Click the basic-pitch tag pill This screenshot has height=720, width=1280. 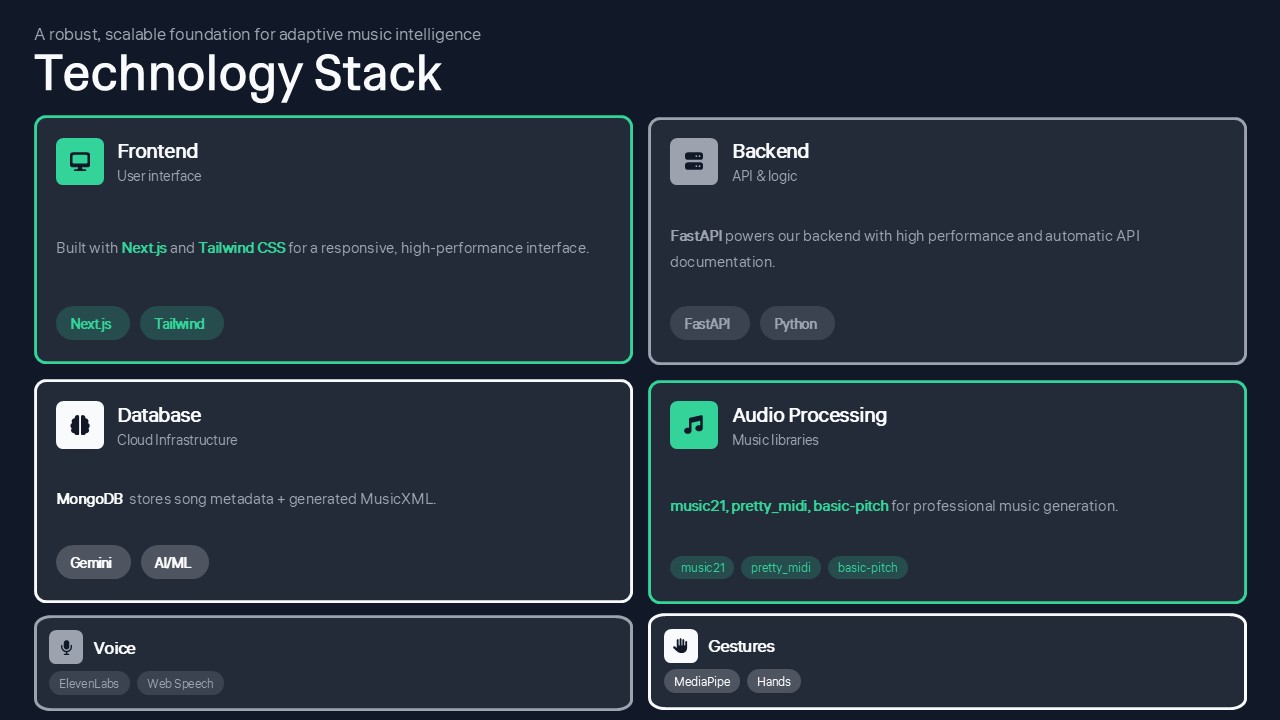pos(868,567)
